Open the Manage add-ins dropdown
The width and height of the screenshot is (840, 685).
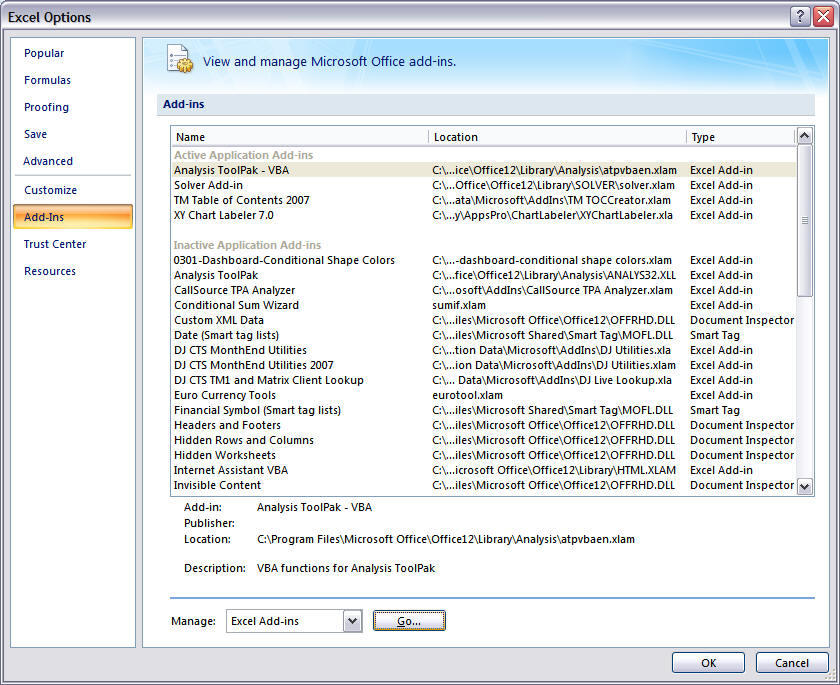351,621
